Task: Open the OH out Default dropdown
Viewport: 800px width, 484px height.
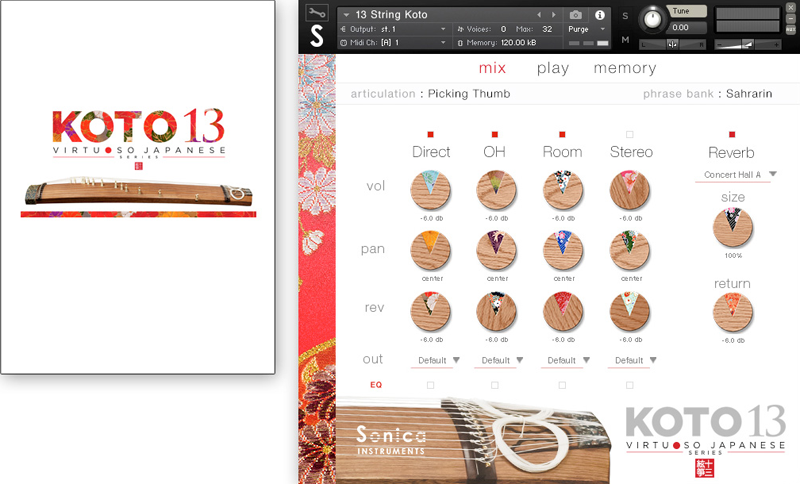Action: click(520, 360)
